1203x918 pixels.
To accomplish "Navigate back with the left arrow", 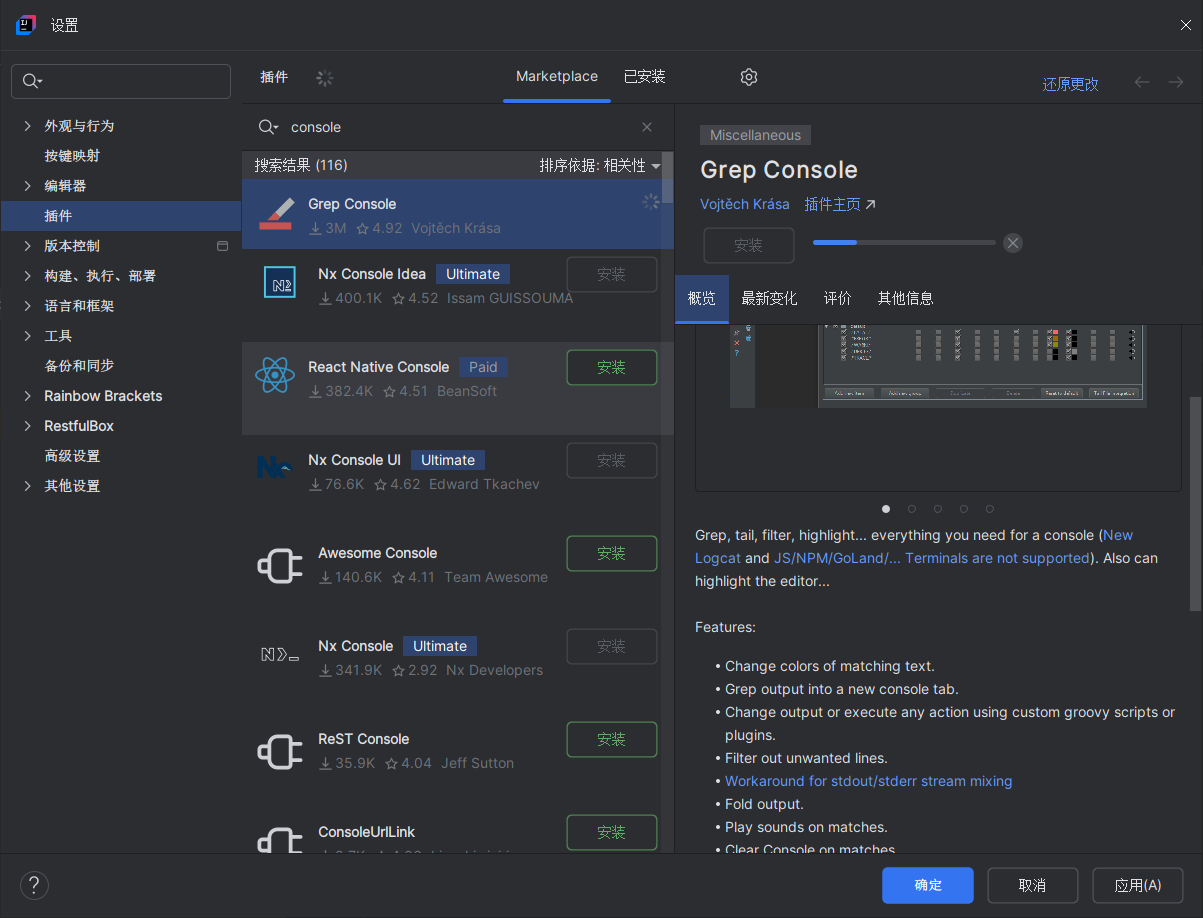I will pyautogui.click(x=1141, y=82).
